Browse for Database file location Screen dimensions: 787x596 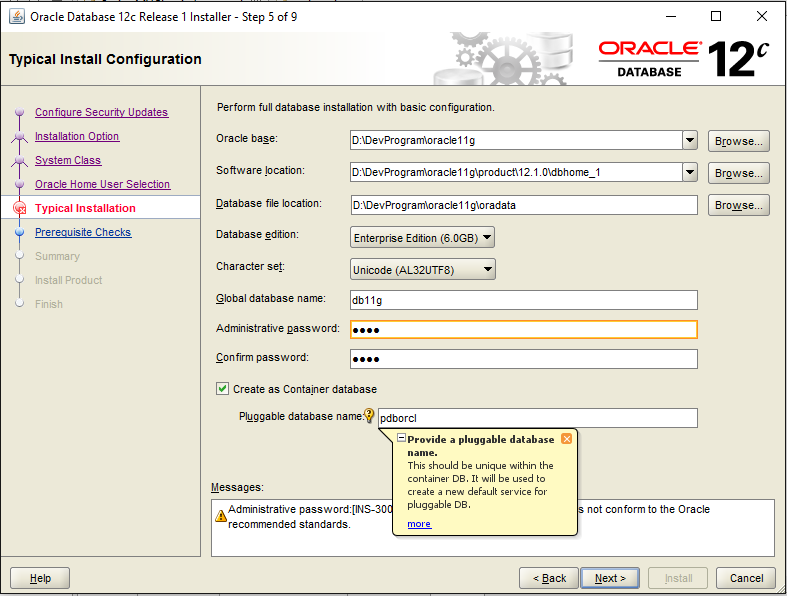coord(738,205)
